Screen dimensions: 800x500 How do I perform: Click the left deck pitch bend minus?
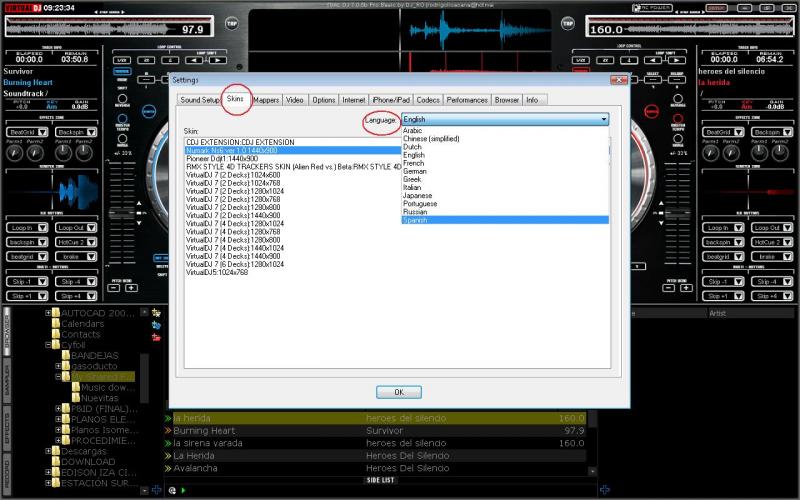(x=114, y=288)
